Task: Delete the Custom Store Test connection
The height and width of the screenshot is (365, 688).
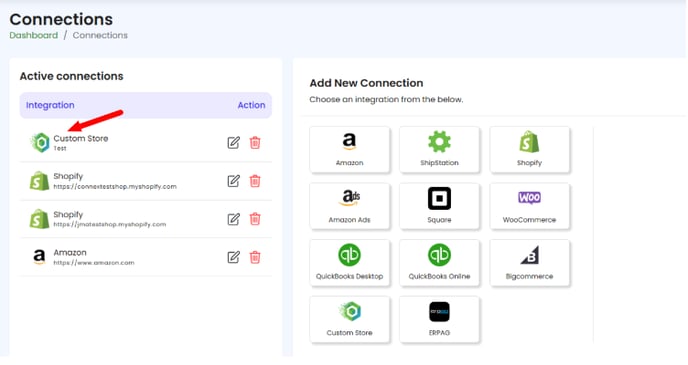Action: [255, 143]
